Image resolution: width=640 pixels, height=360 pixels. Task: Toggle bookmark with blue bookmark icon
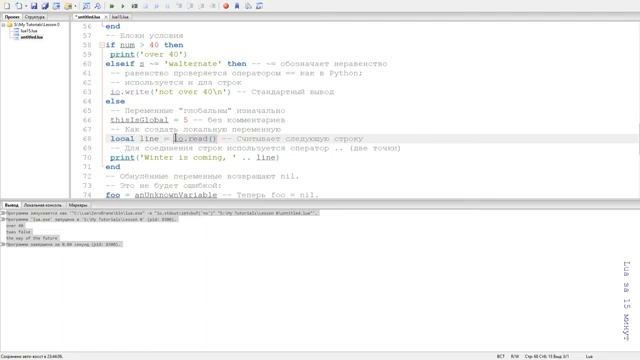coord(237,6)
